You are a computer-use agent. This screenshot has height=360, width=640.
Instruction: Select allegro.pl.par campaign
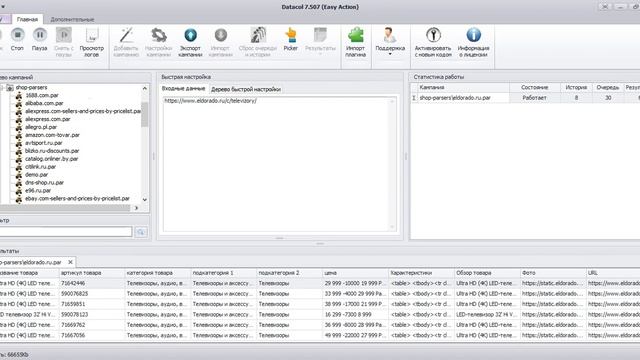click(41, 127)
